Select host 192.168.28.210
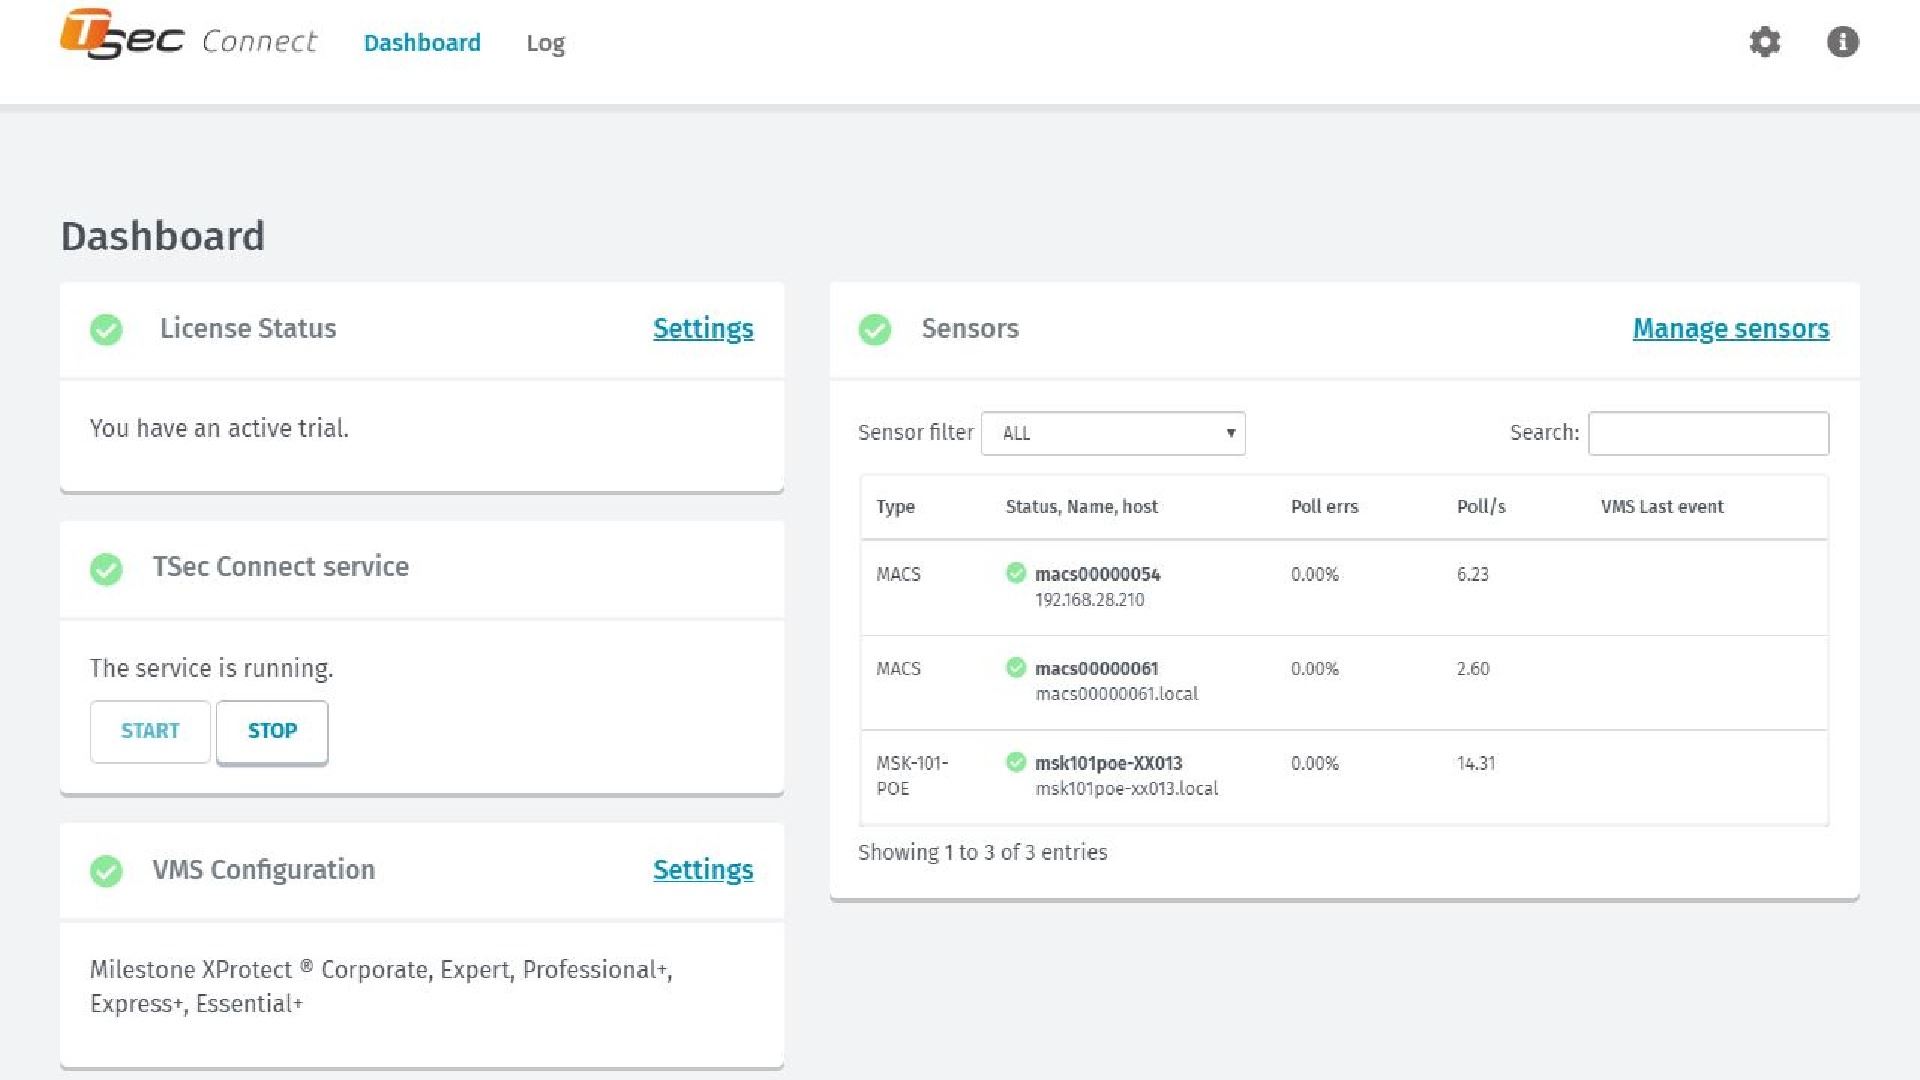The image size is (1920, 1080). (1089, 600)
